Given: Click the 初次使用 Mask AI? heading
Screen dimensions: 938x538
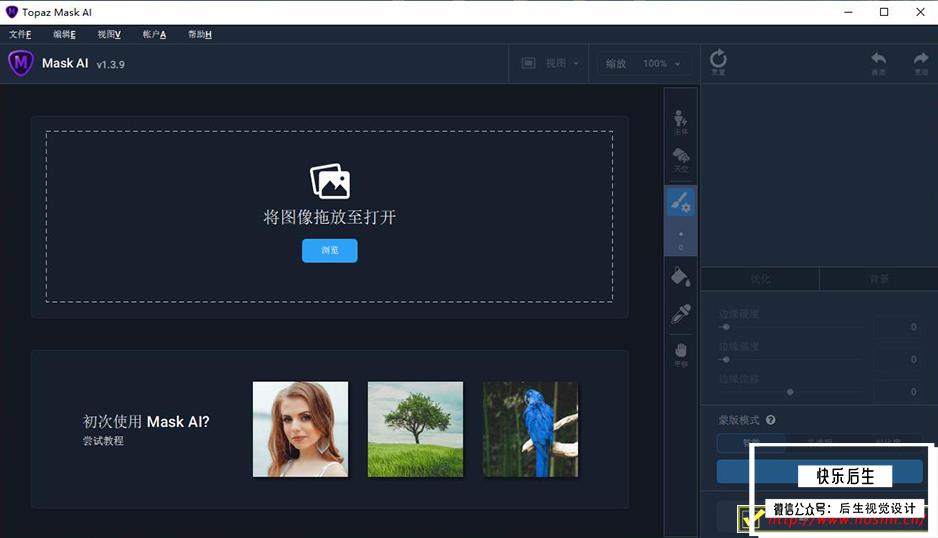Looking at the screenshot, I should pos(146,421).
